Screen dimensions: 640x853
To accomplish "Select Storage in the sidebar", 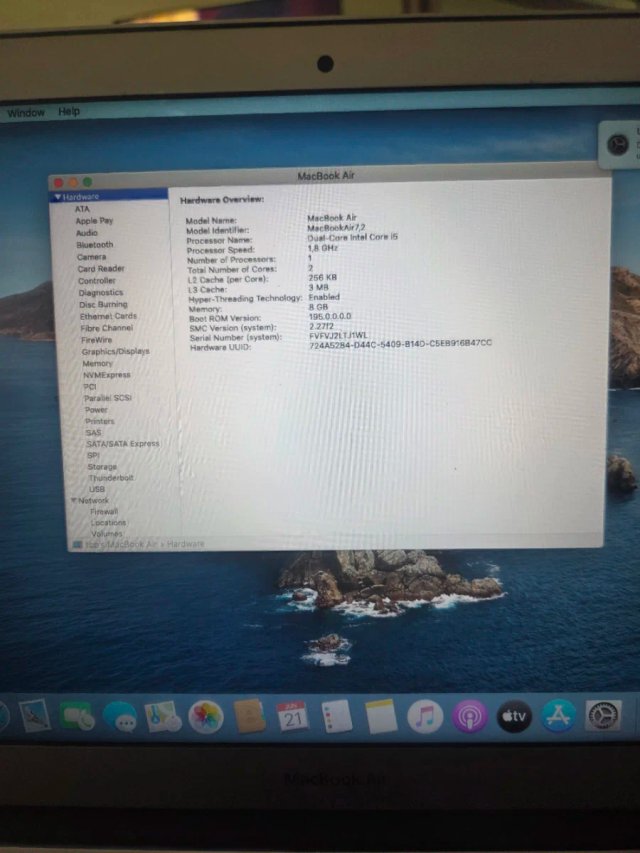I will (102, 467).
